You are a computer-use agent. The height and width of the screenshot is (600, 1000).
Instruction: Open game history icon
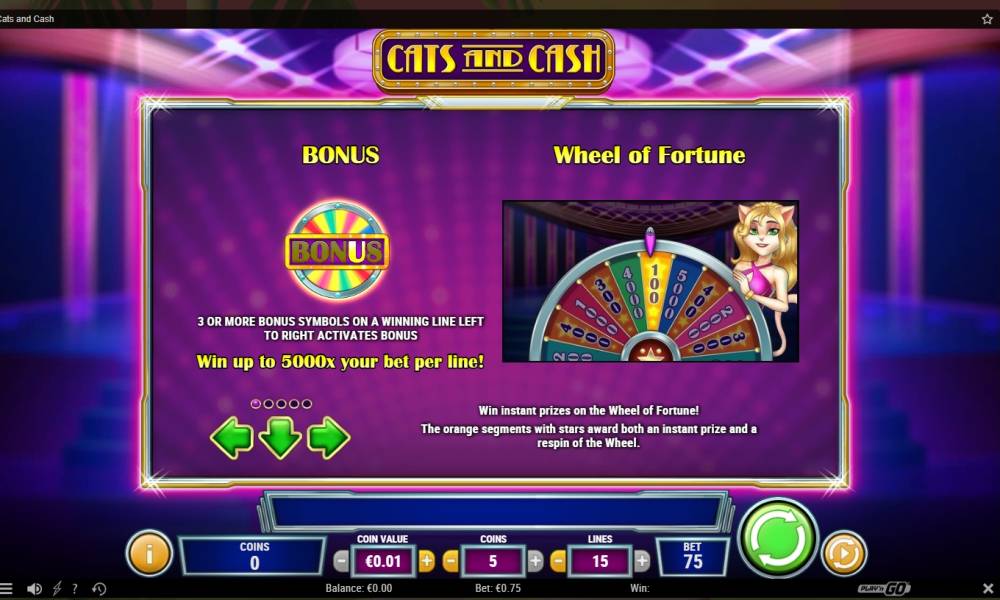pos(99,589)
